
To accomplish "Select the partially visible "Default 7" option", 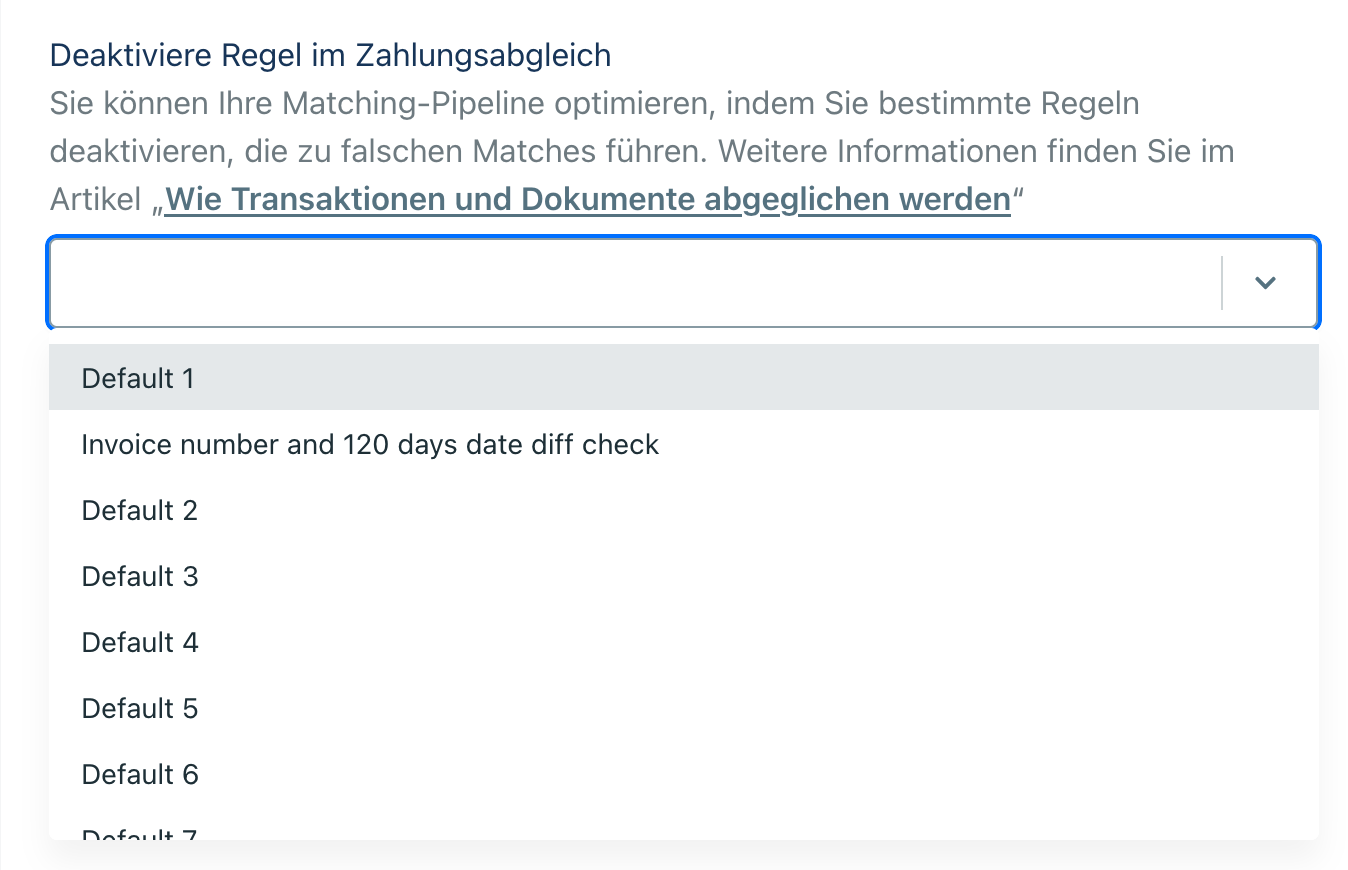I will click(140, 832).
